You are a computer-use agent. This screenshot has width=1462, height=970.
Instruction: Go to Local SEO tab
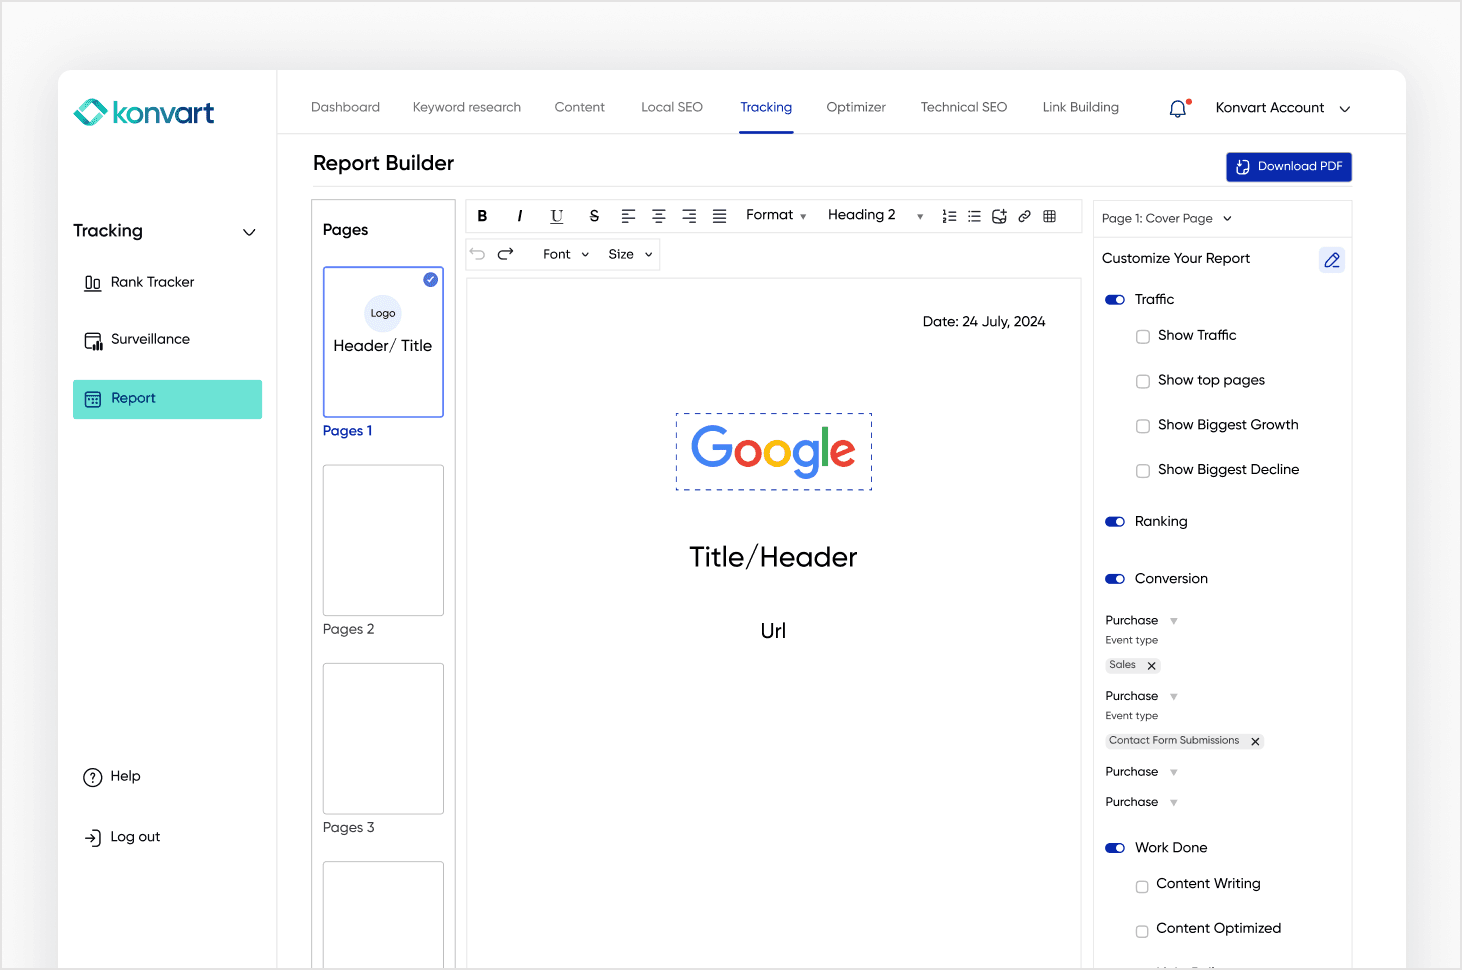click(x=672, y=107)
